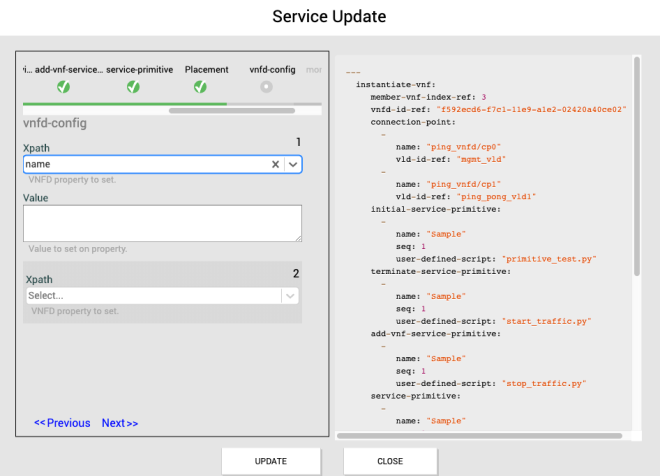Click the vnfd-config current step circle

pos(266,87)
